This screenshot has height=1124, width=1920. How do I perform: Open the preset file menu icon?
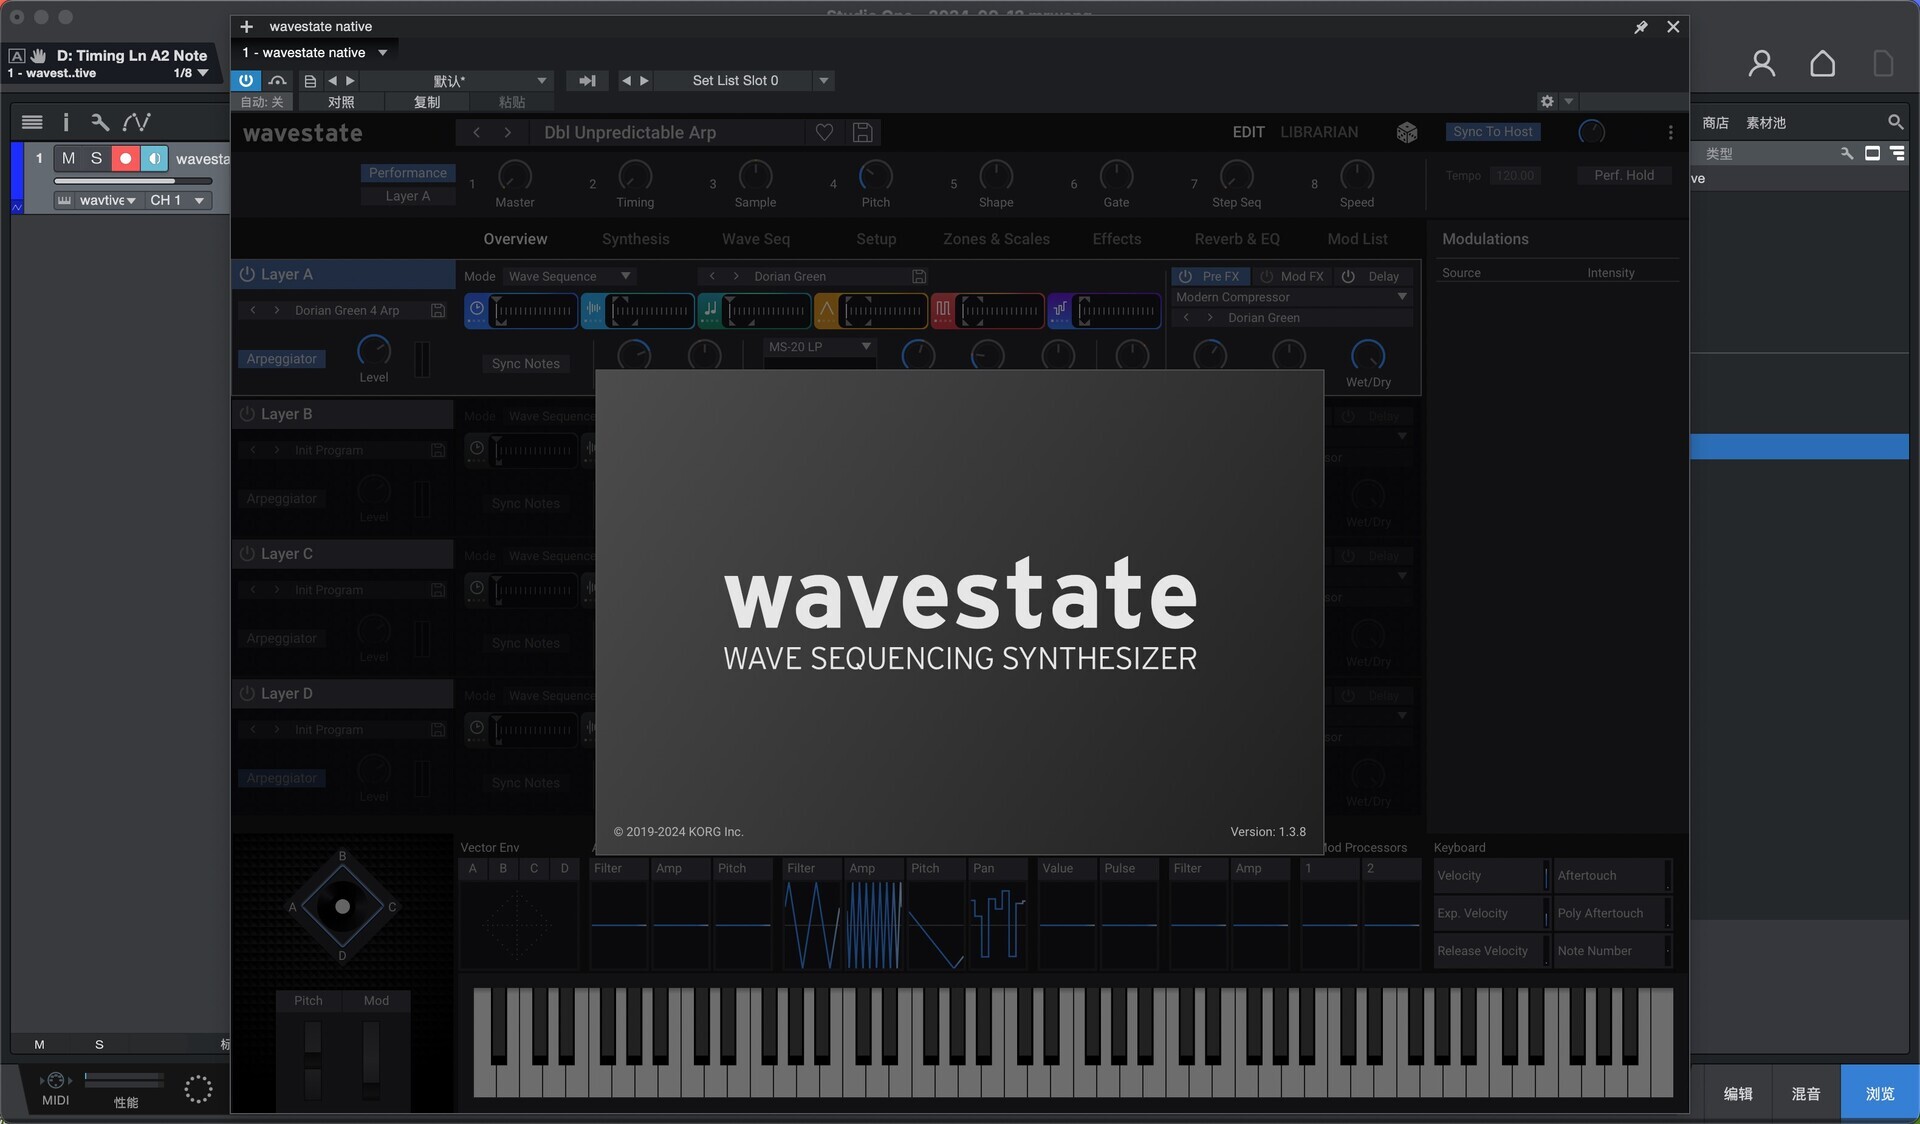coord(310,81)
